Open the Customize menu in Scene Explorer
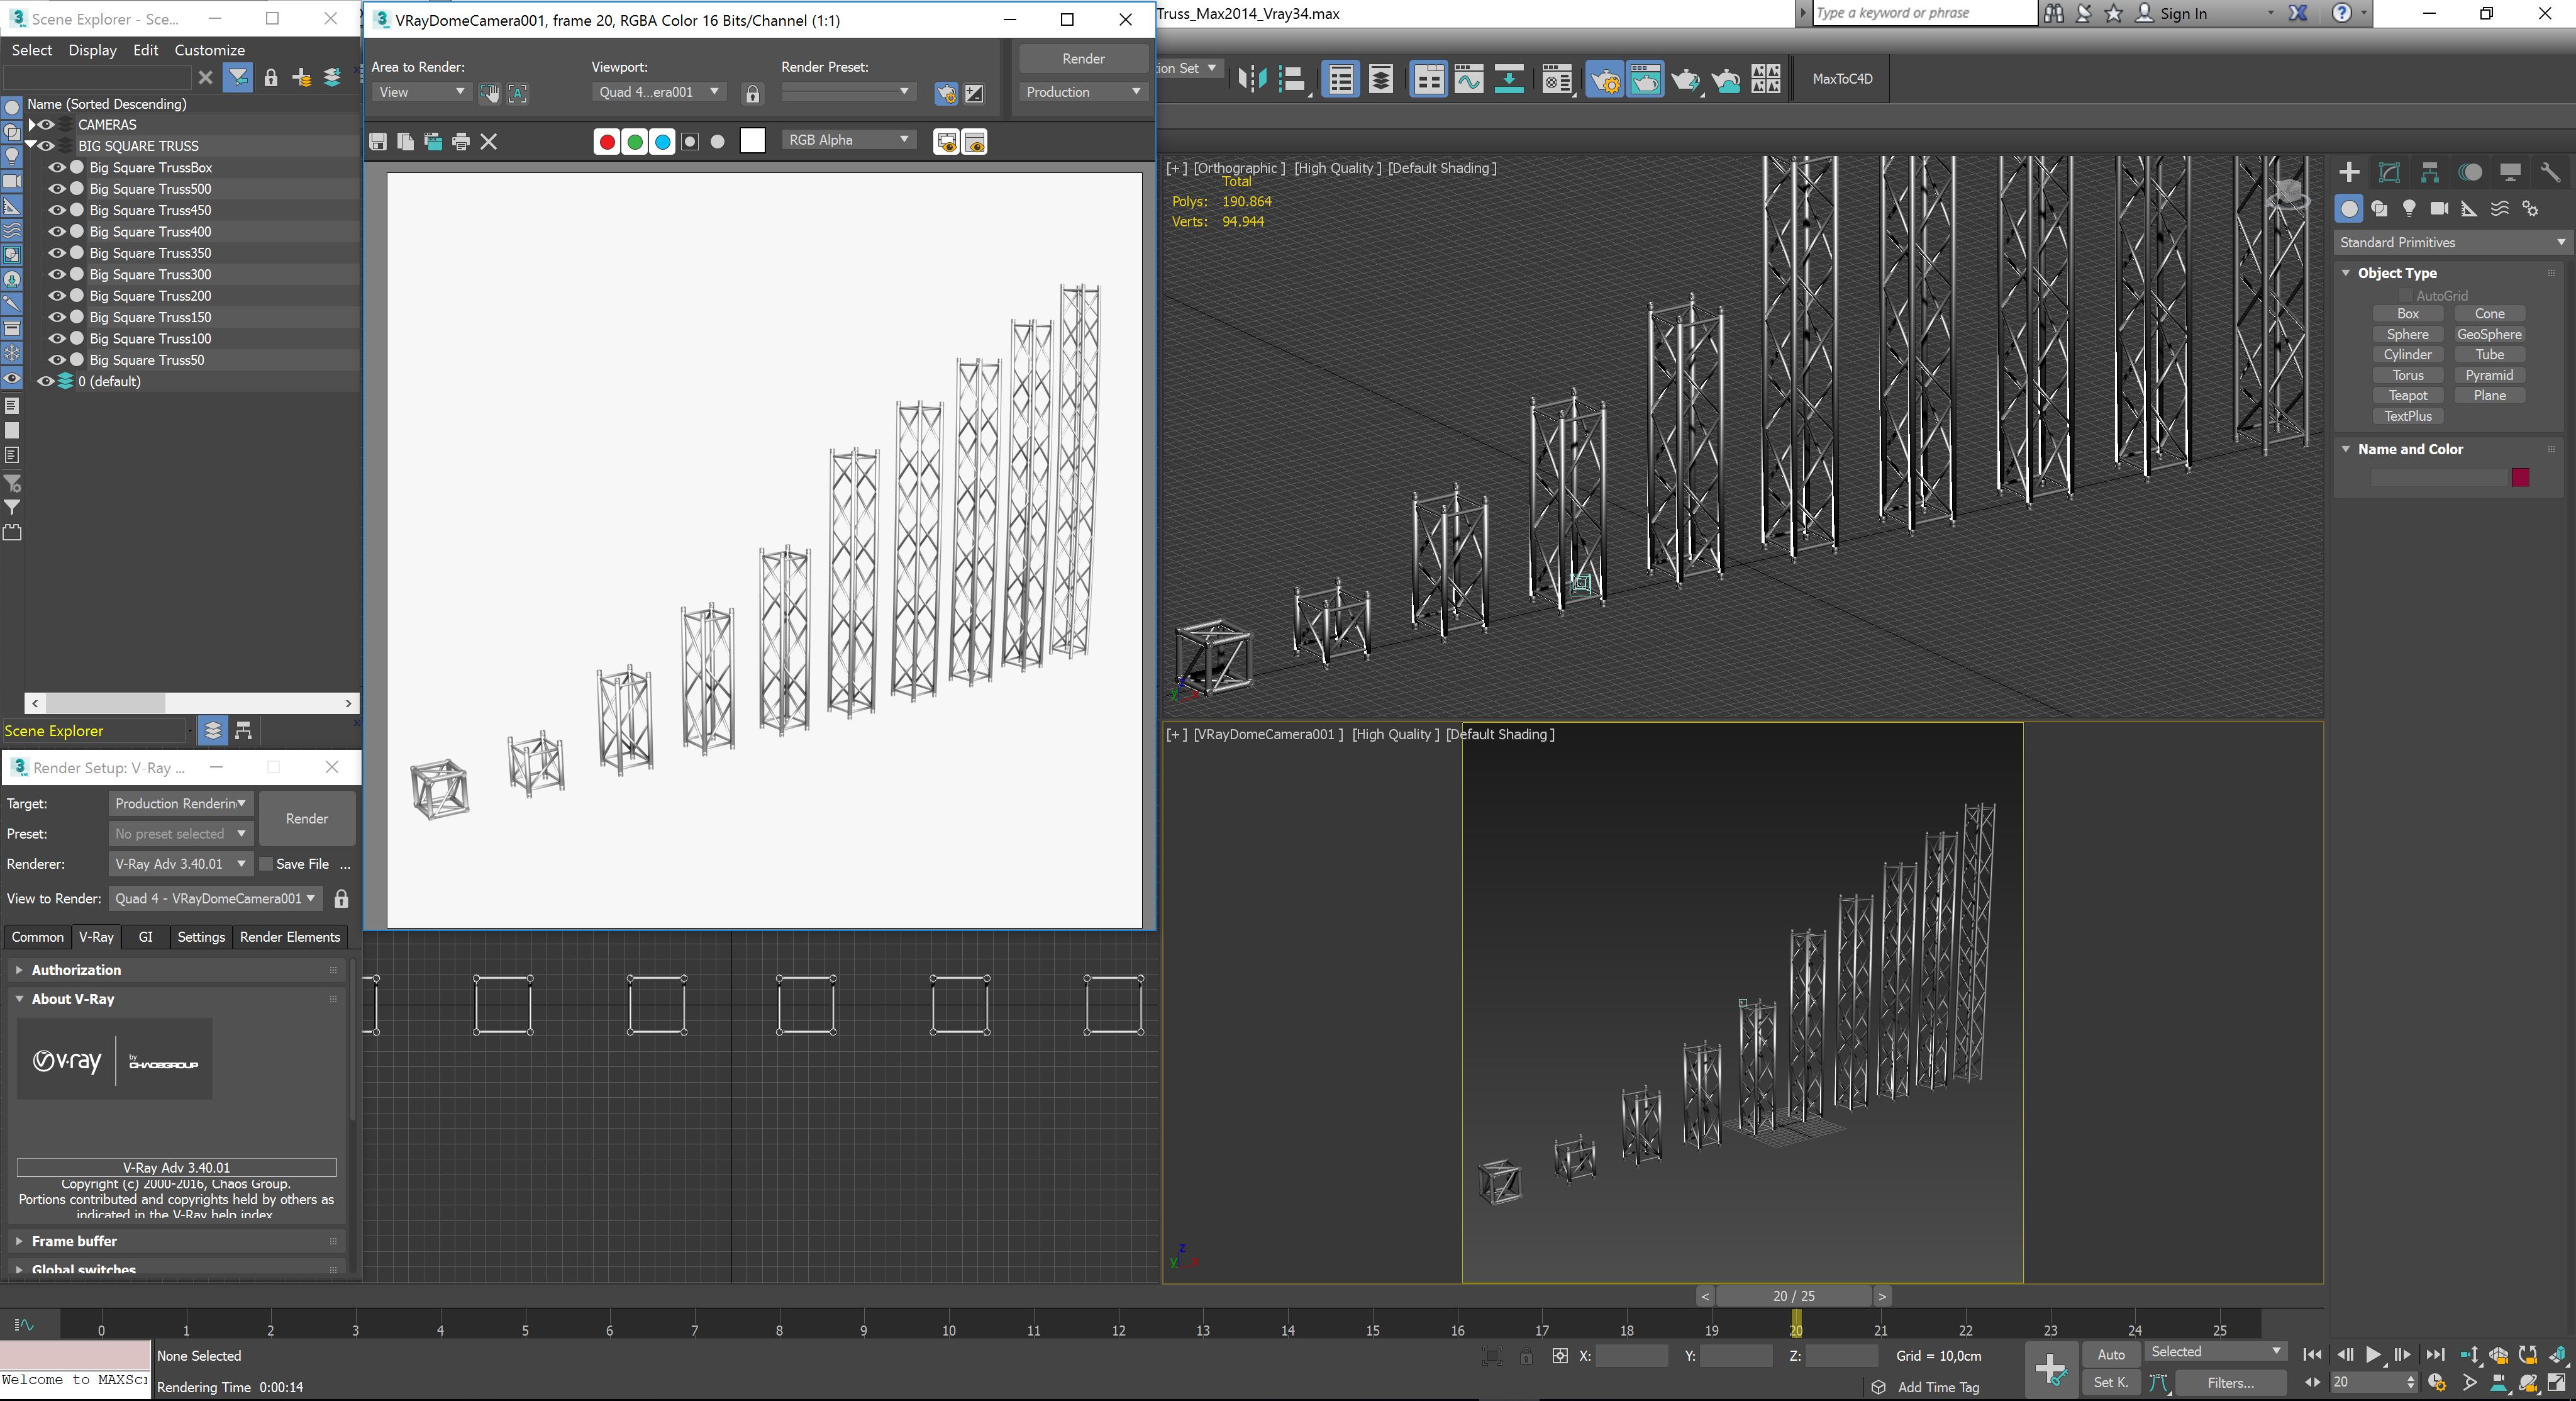This screenshot has width=2576, height=1401. [209, 50]
